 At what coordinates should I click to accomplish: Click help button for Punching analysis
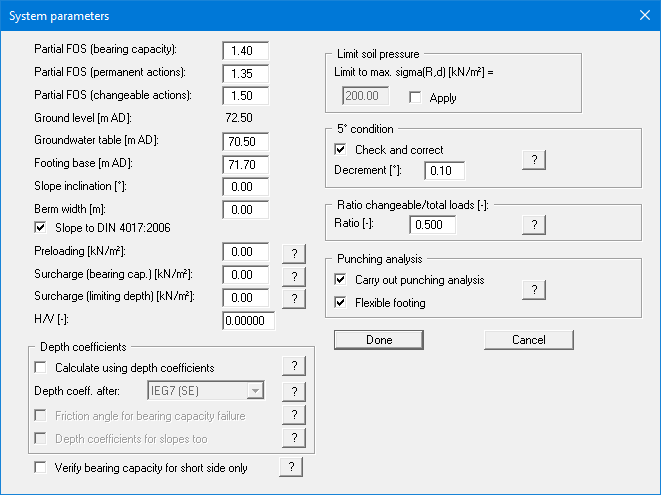(x=535, y=290)
